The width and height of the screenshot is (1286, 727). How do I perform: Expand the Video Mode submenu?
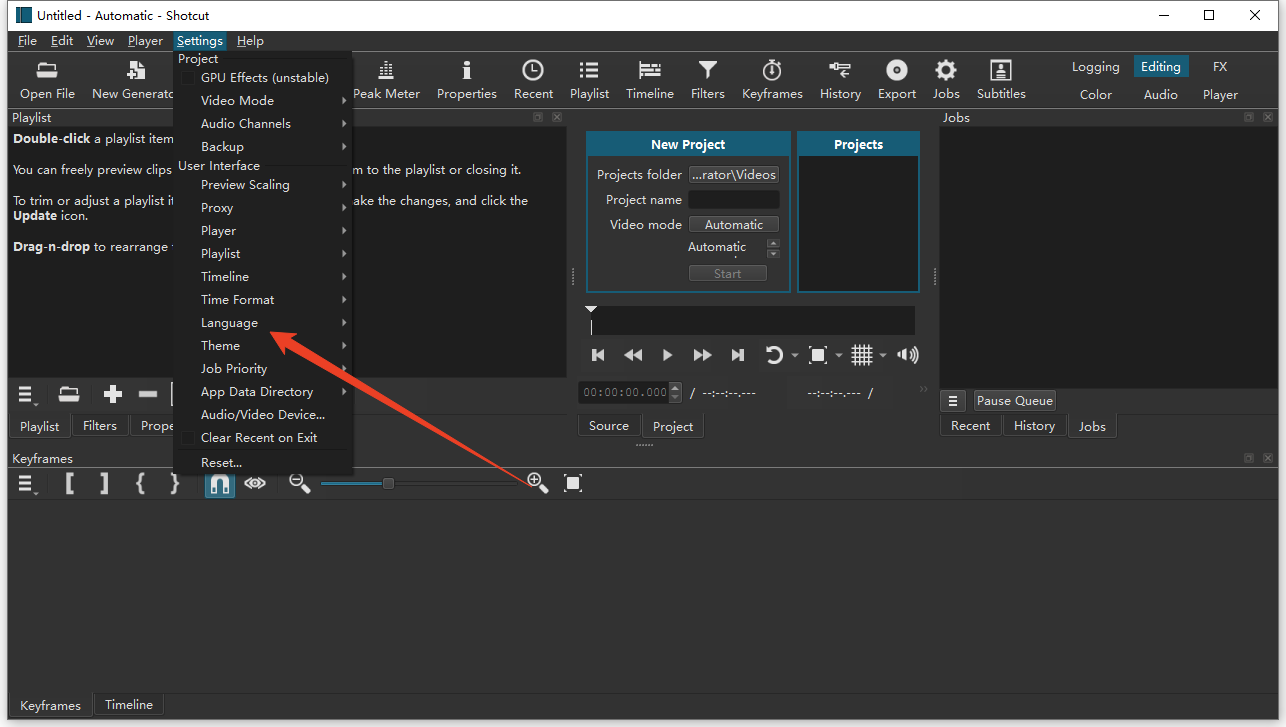pos(263,100)
